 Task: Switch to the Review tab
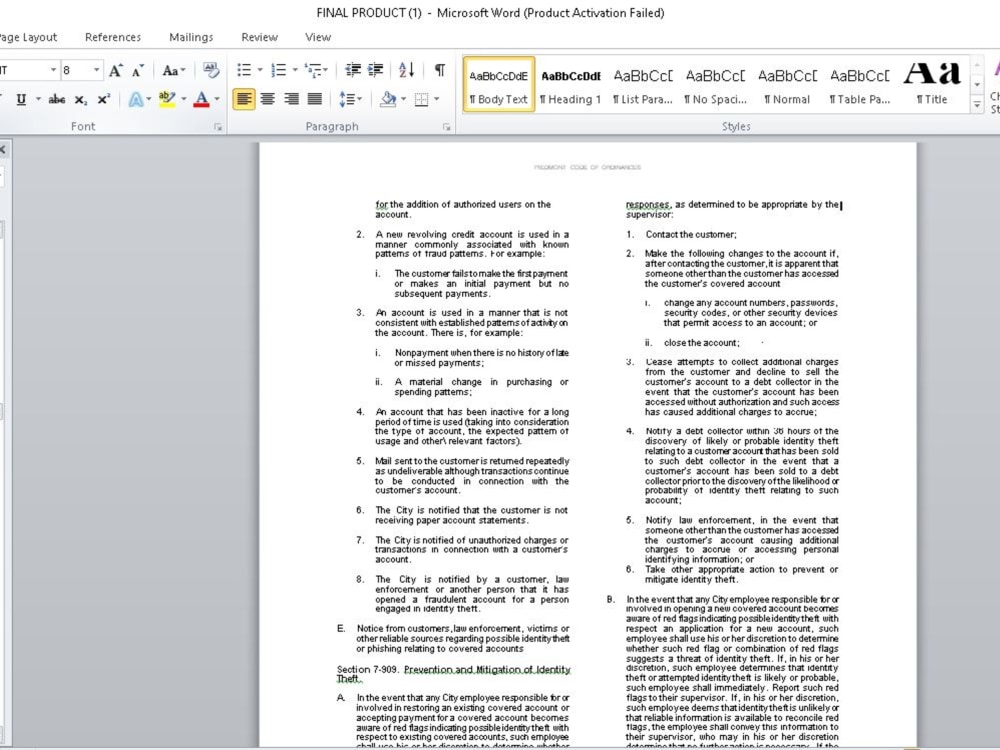pyautogui.click(x=260, y=37)
